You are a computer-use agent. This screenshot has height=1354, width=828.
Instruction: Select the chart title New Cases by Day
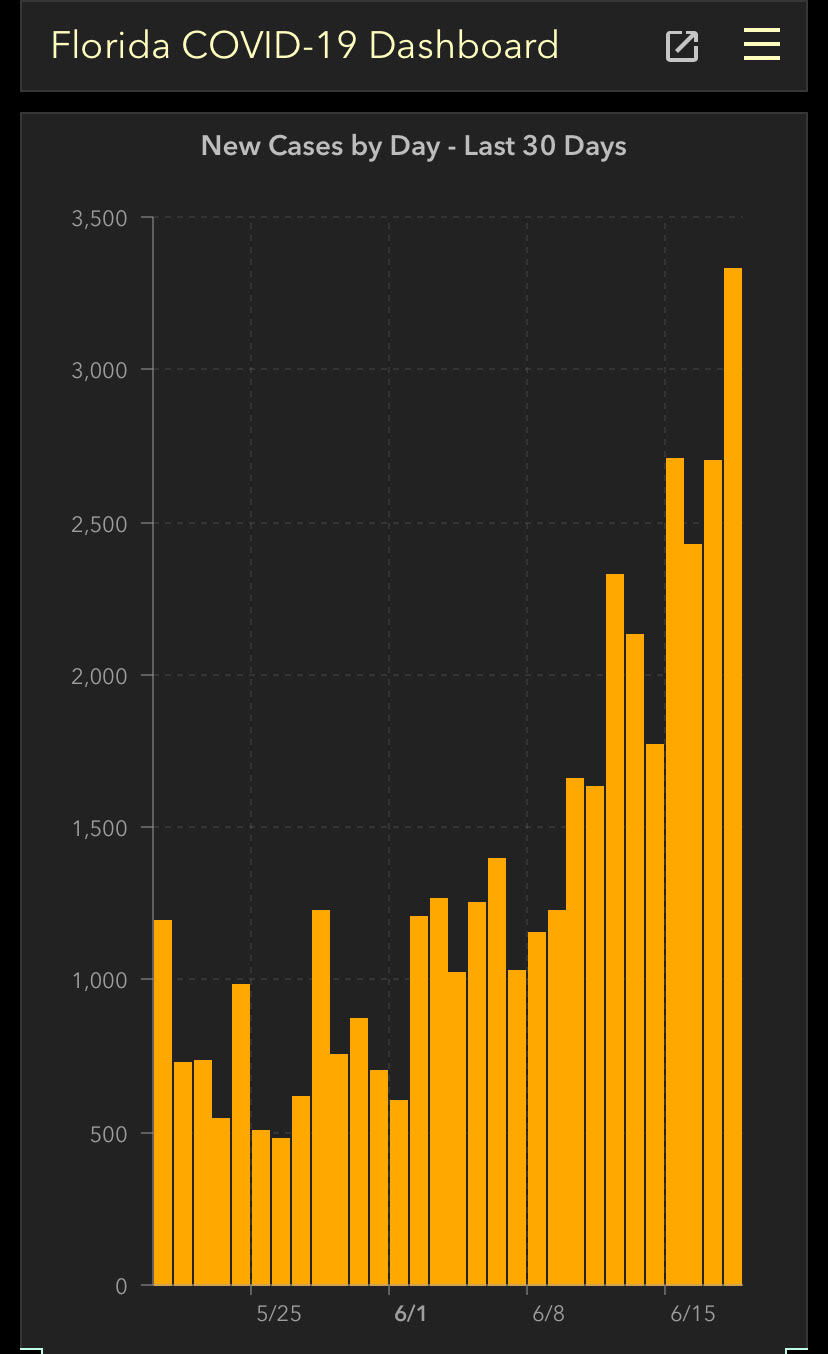click(413, 146)
